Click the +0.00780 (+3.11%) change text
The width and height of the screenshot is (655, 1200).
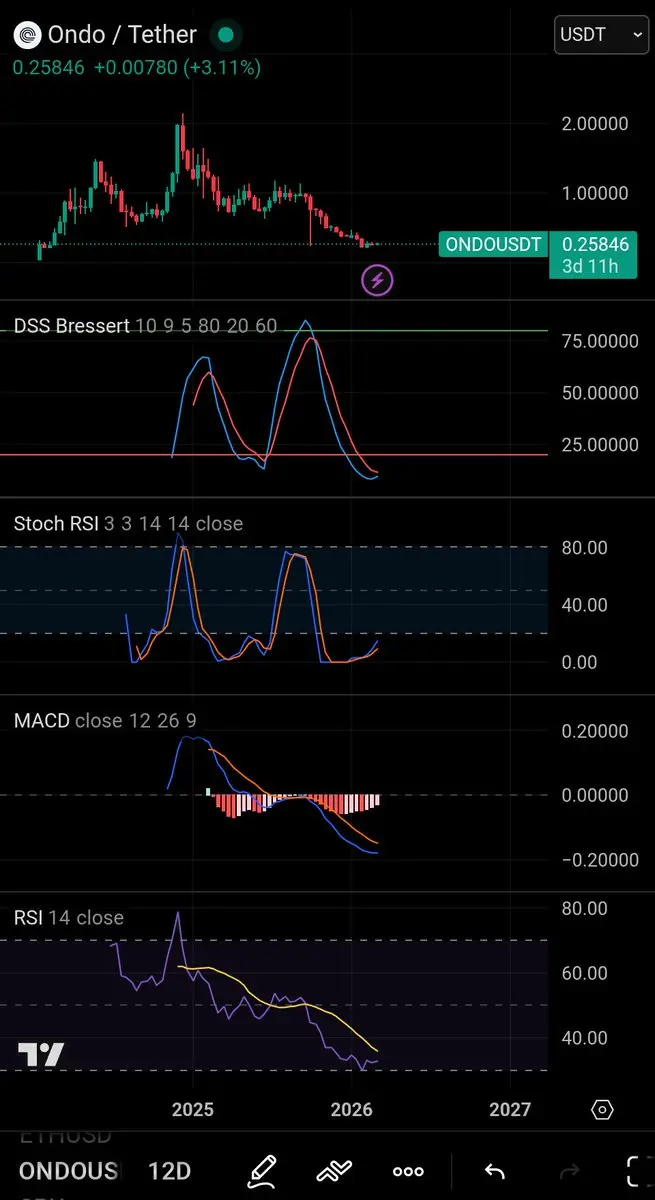(x=177, y=68)
